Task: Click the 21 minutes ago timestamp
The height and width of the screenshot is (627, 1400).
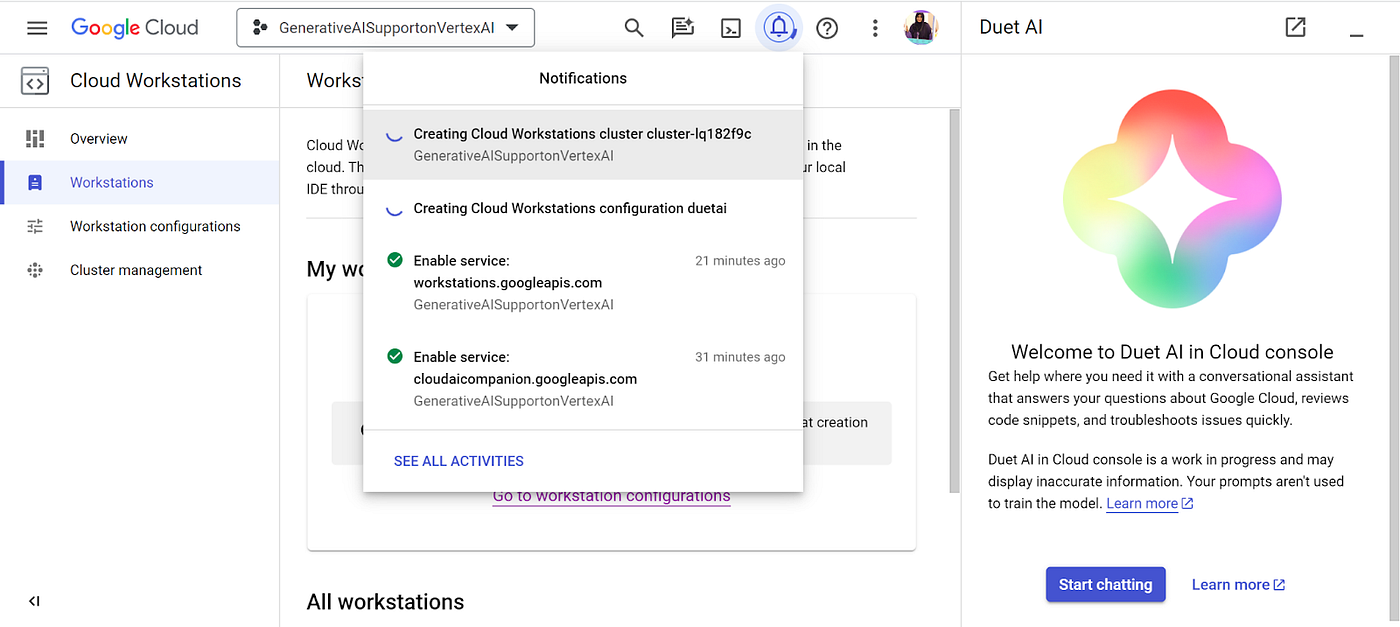Action: pyautogui.click(x=740, y=261)
